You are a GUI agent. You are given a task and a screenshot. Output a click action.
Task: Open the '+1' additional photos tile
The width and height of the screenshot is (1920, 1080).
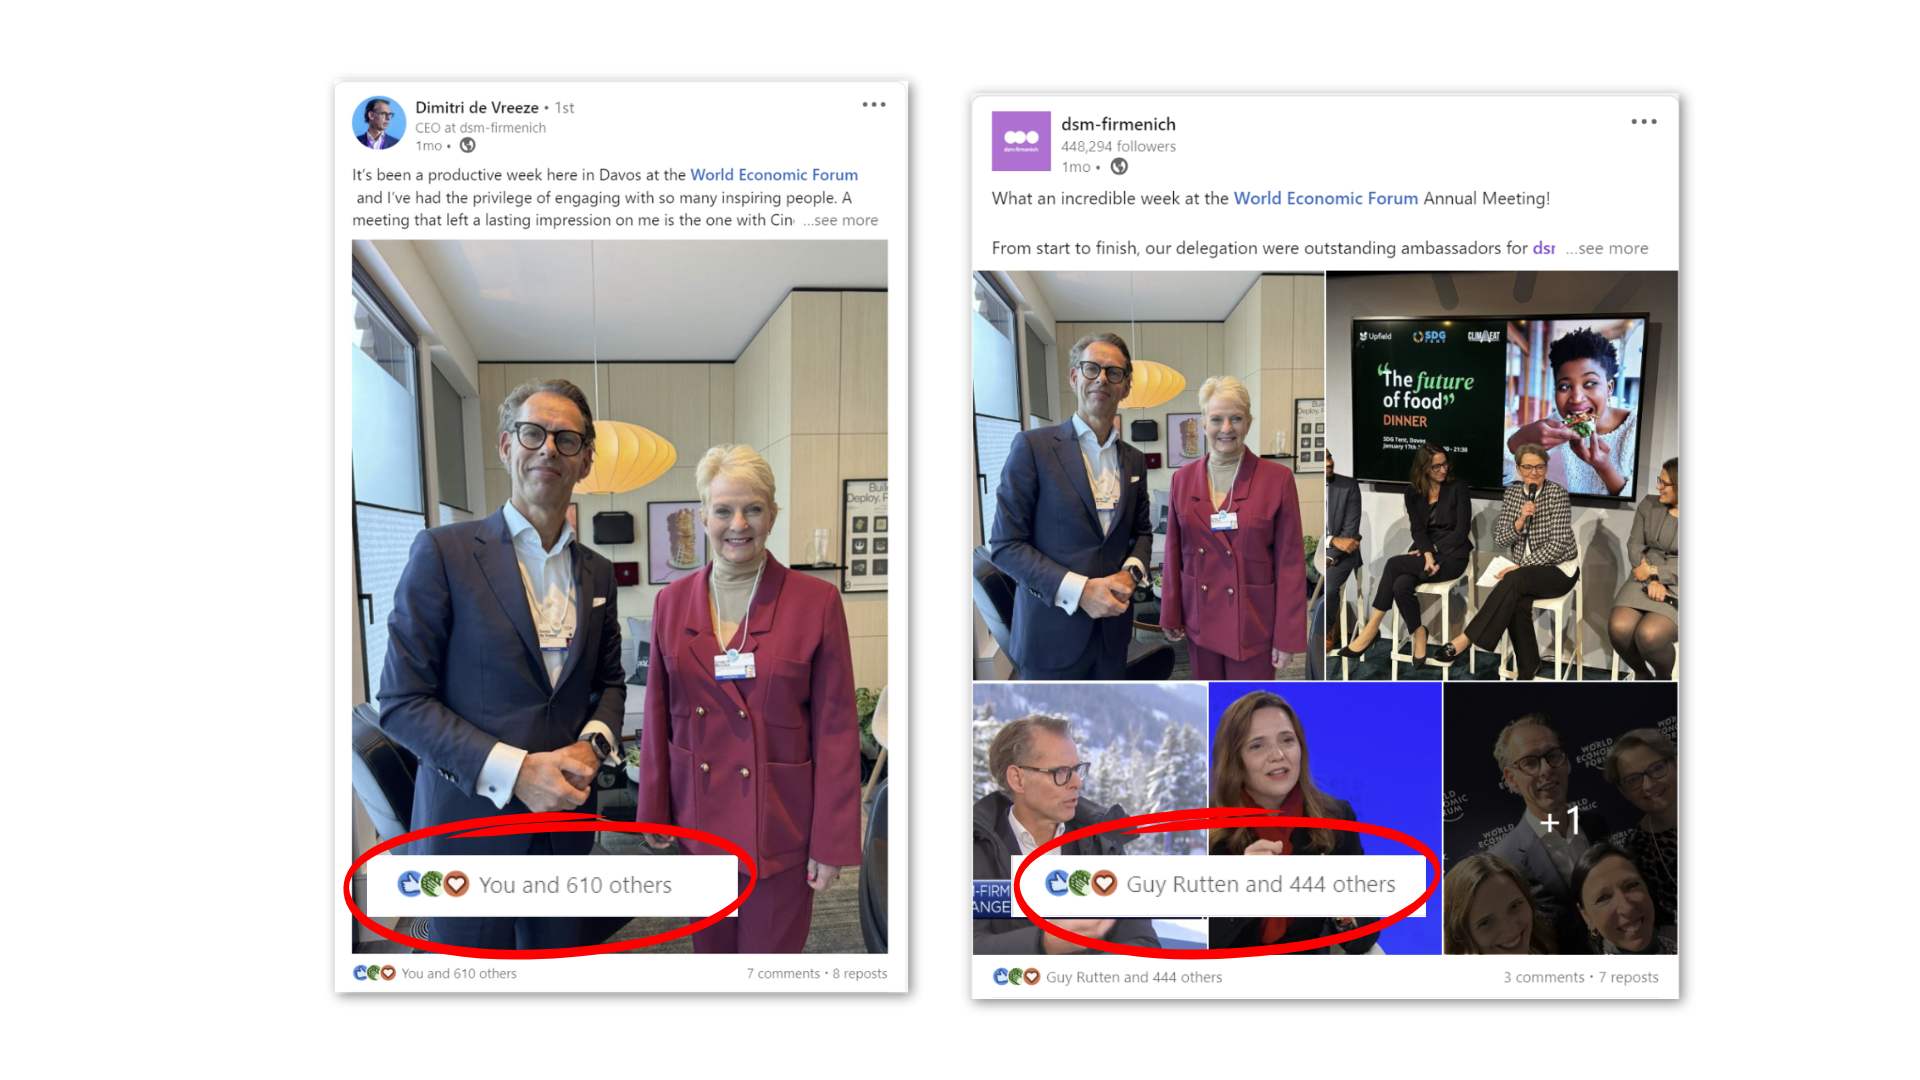coord(1559,818)
